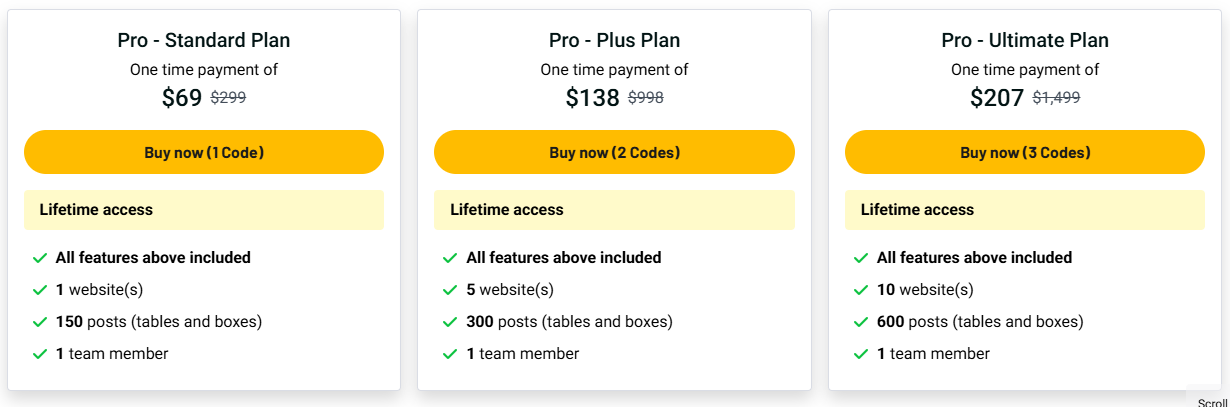
Task: Click the green check before 600 posts
Action: (861, 322)
